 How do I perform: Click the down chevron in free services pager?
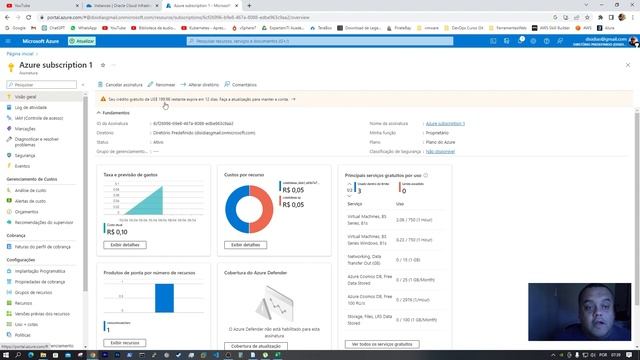[349, 196]
